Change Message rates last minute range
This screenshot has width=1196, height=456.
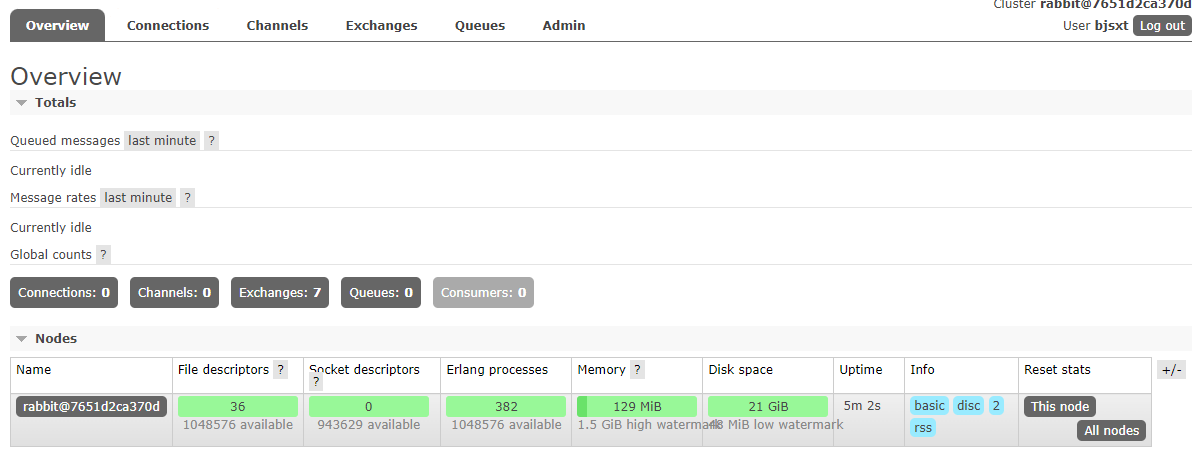138,197
